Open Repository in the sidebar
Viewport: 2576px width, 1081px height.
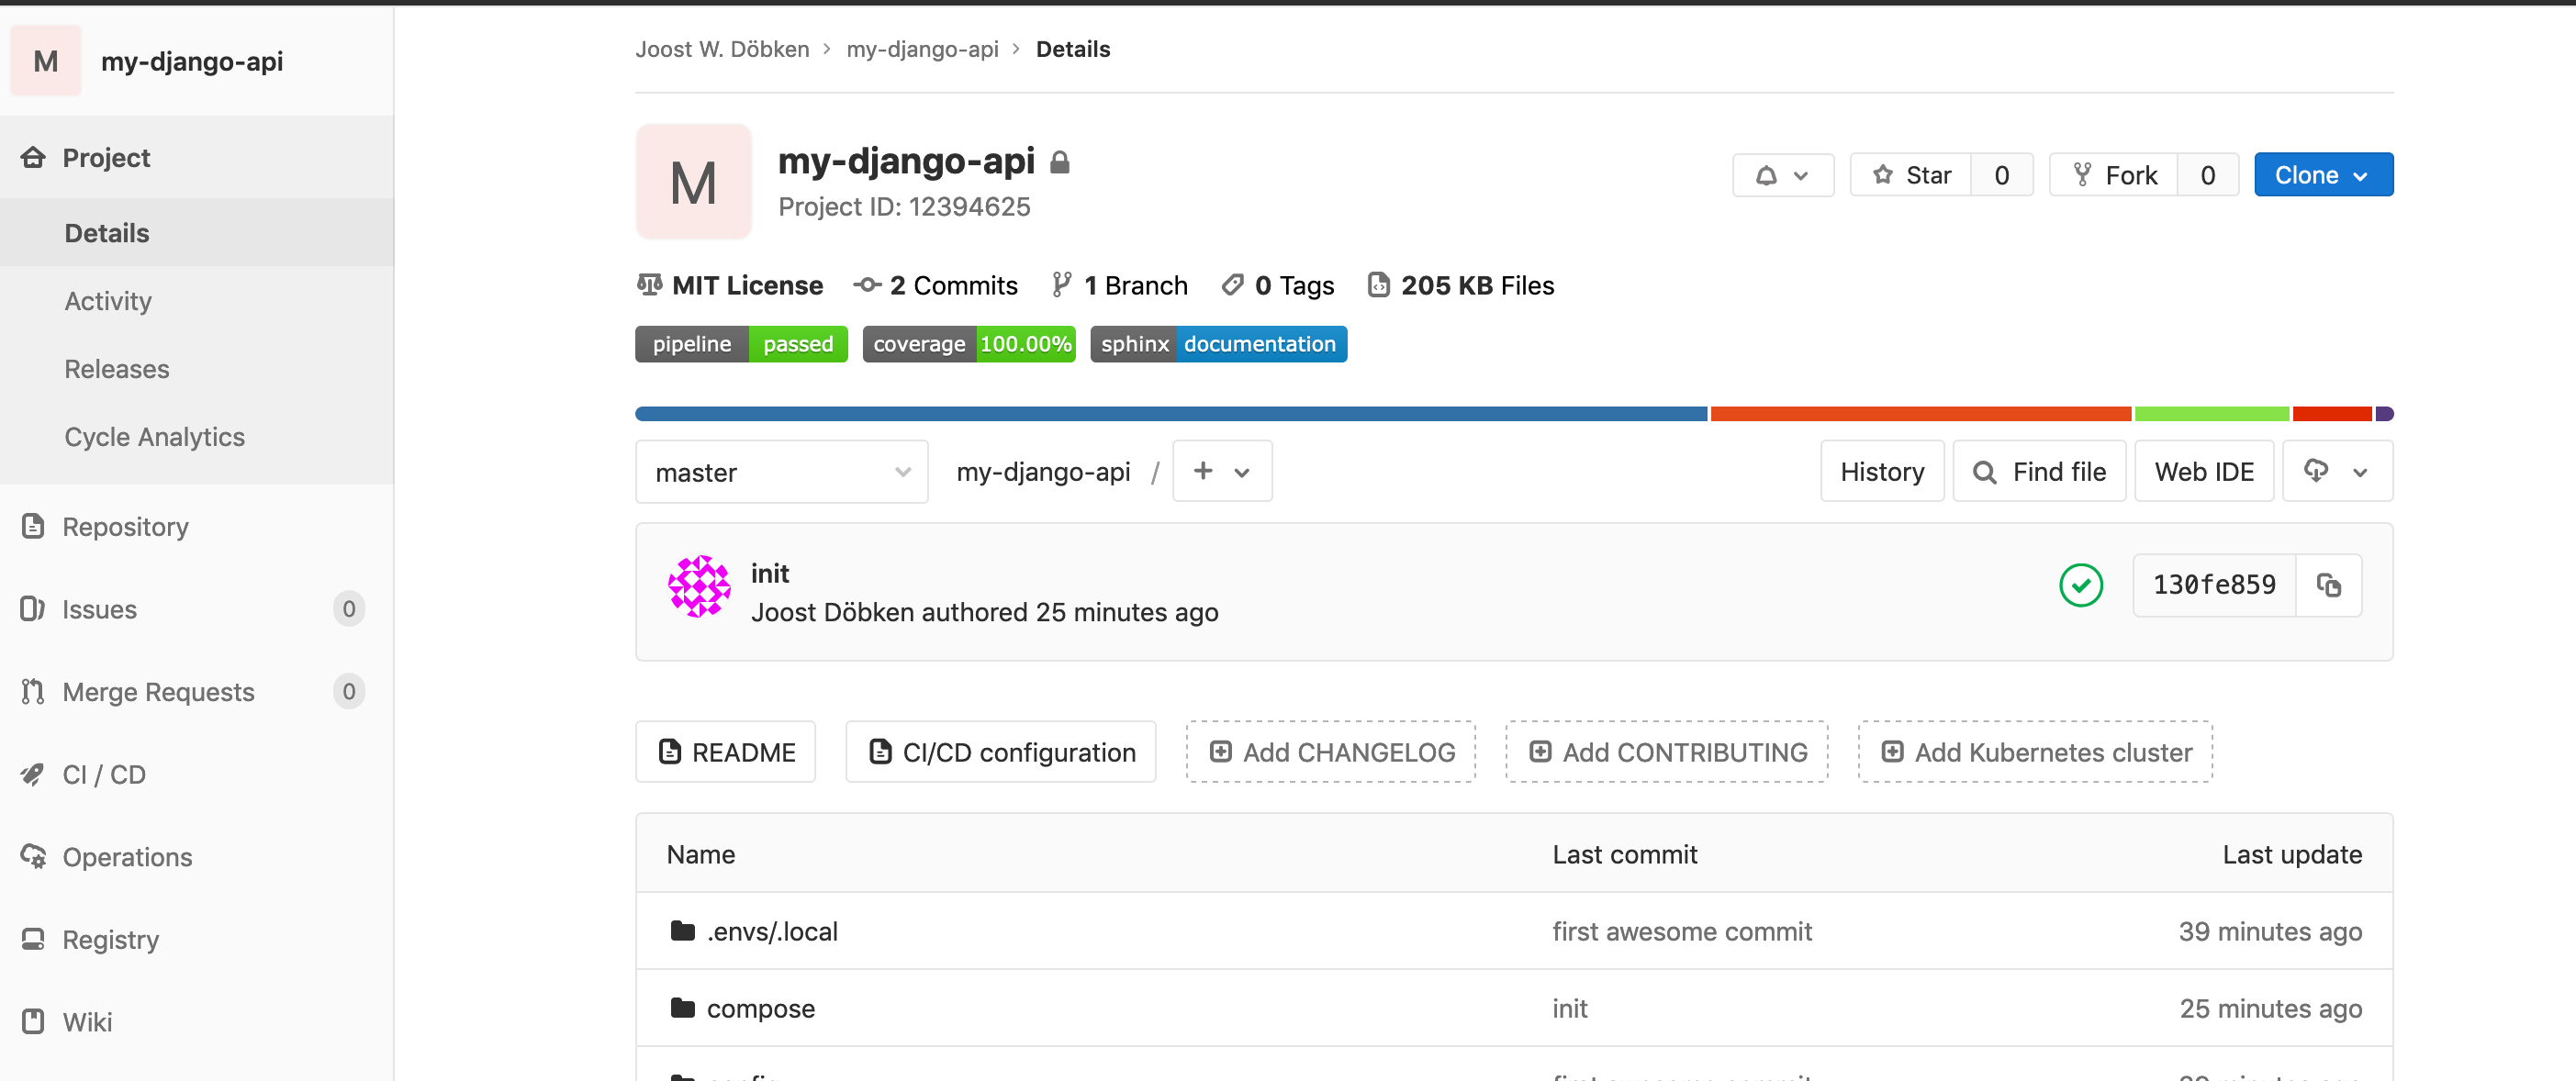(x=125, y=527)
